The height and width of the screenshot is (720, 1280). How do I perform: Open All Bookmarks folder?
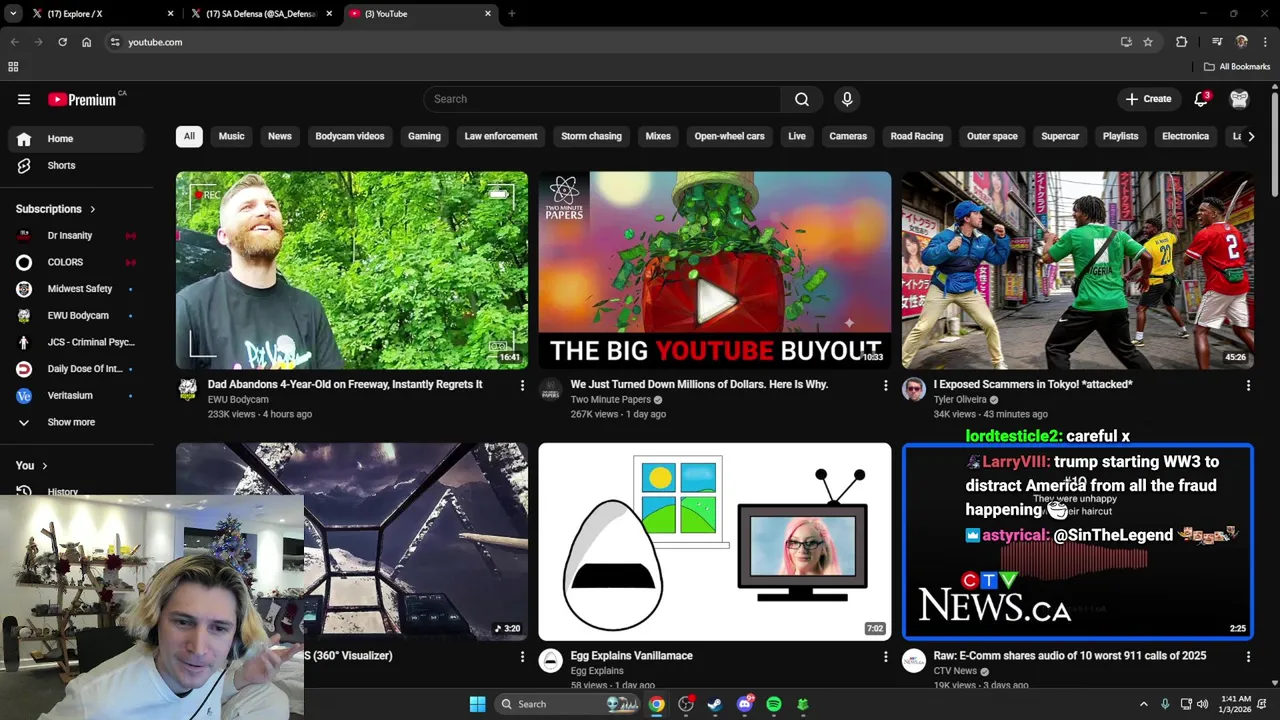pyautogui.click(x=1237, y=67)
